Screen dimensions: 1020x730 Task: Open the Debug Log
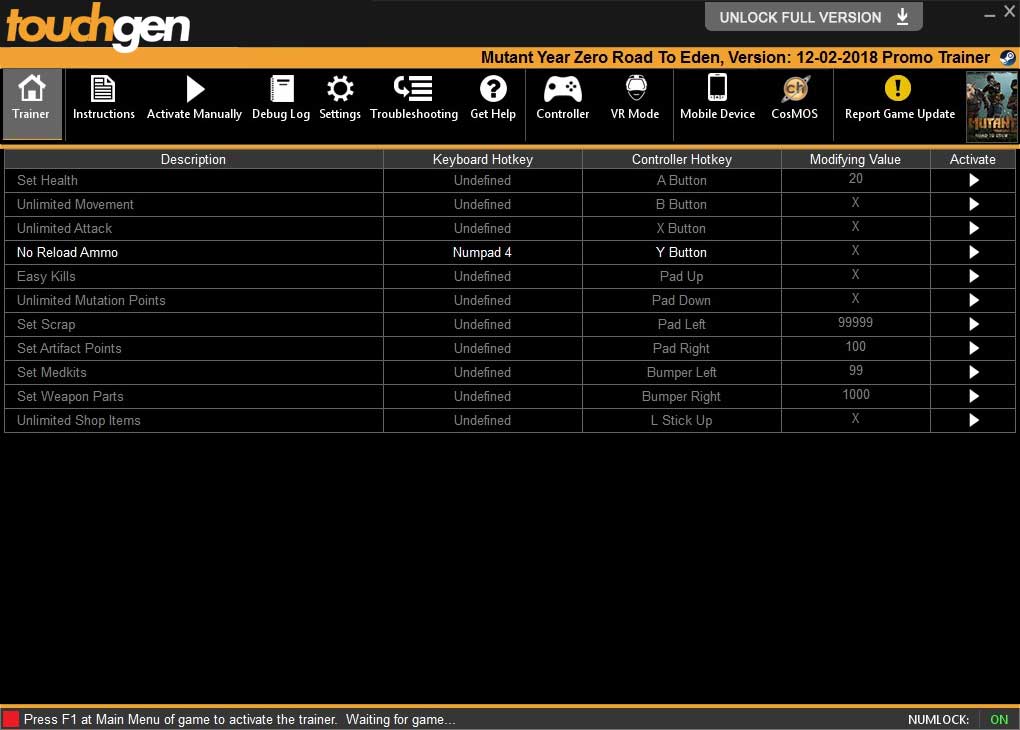click(x=281, y=90)
